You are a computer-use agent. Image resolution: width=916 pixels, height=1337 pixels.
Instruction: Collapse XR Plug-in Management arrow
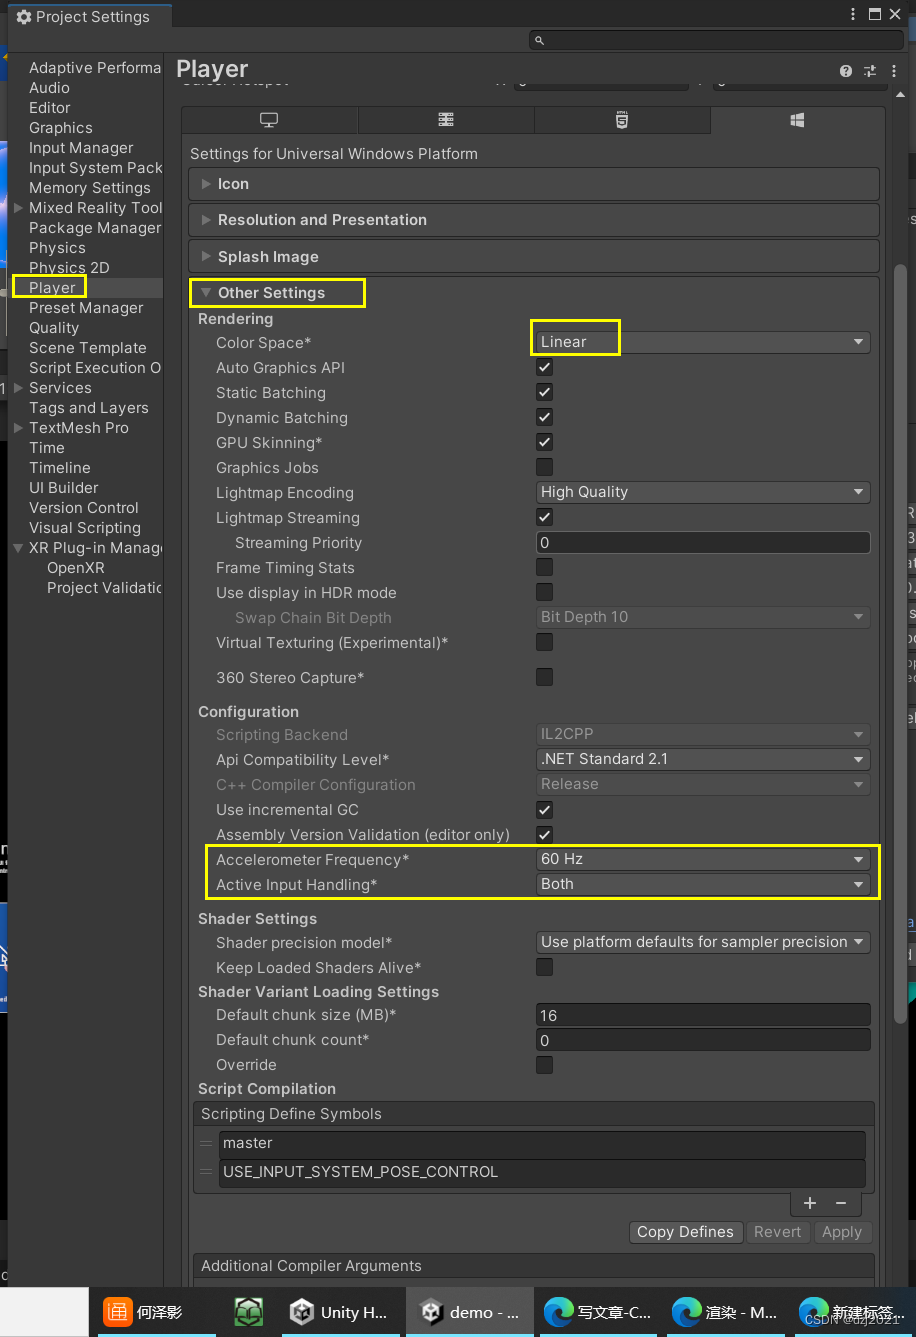pos(18,548)
